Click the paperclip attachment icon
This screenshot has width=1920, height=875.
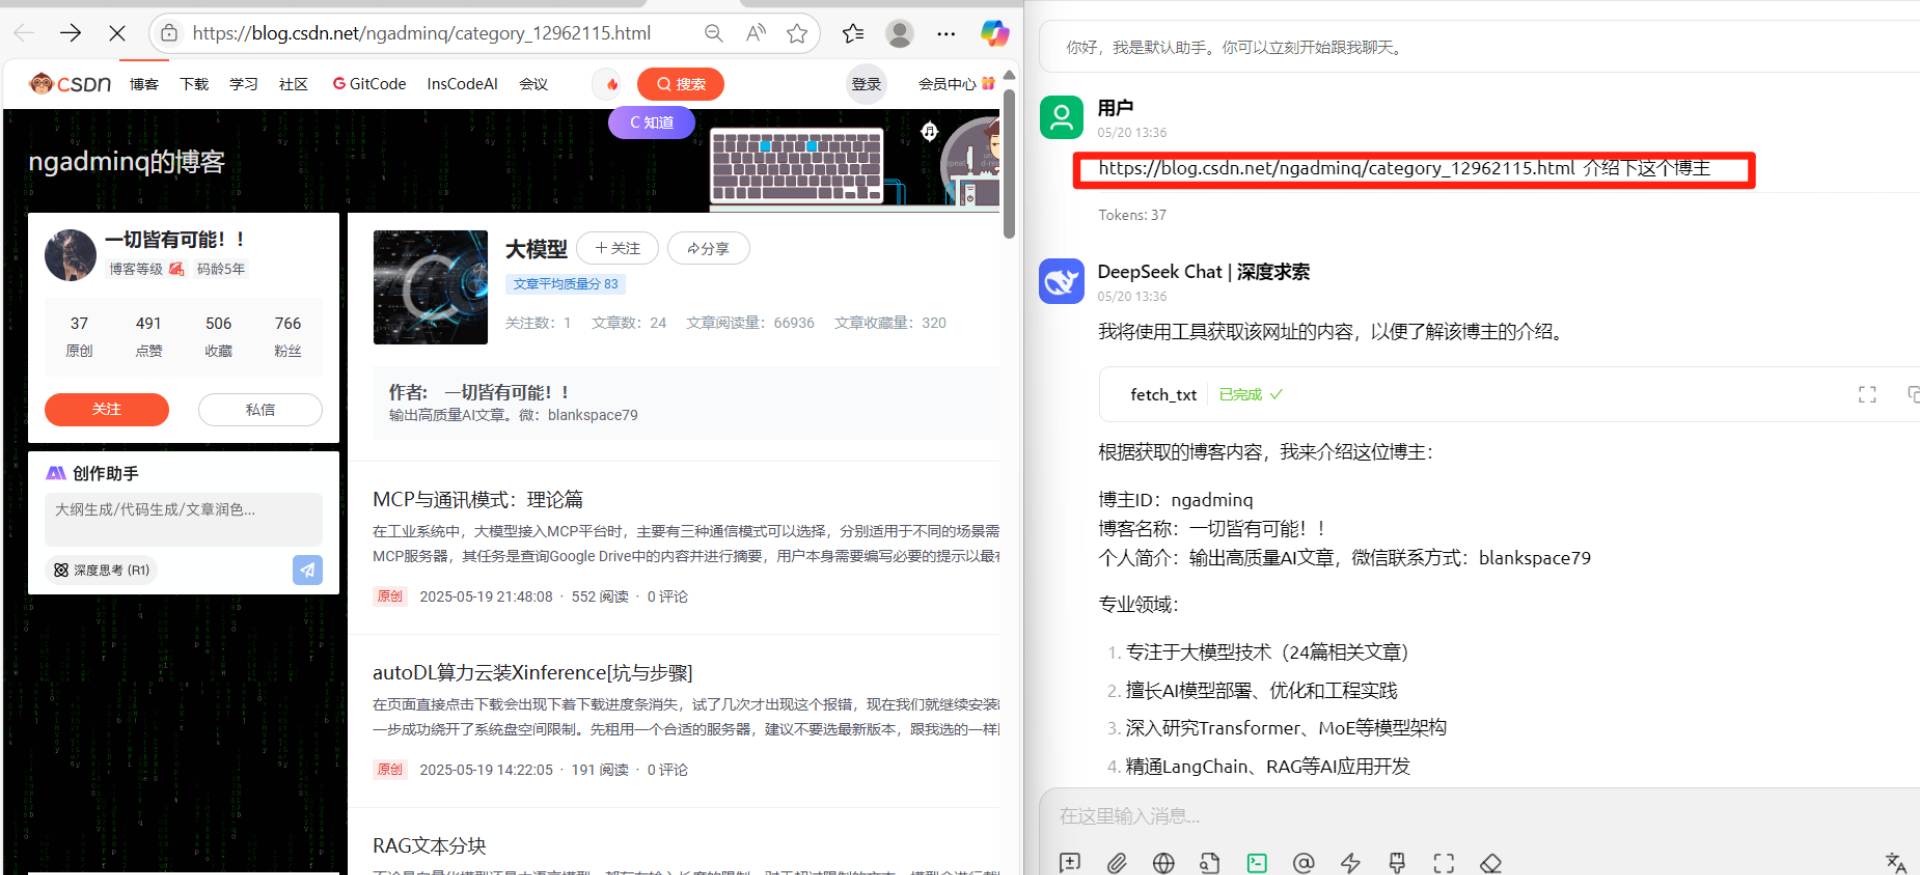(1117, 863)
